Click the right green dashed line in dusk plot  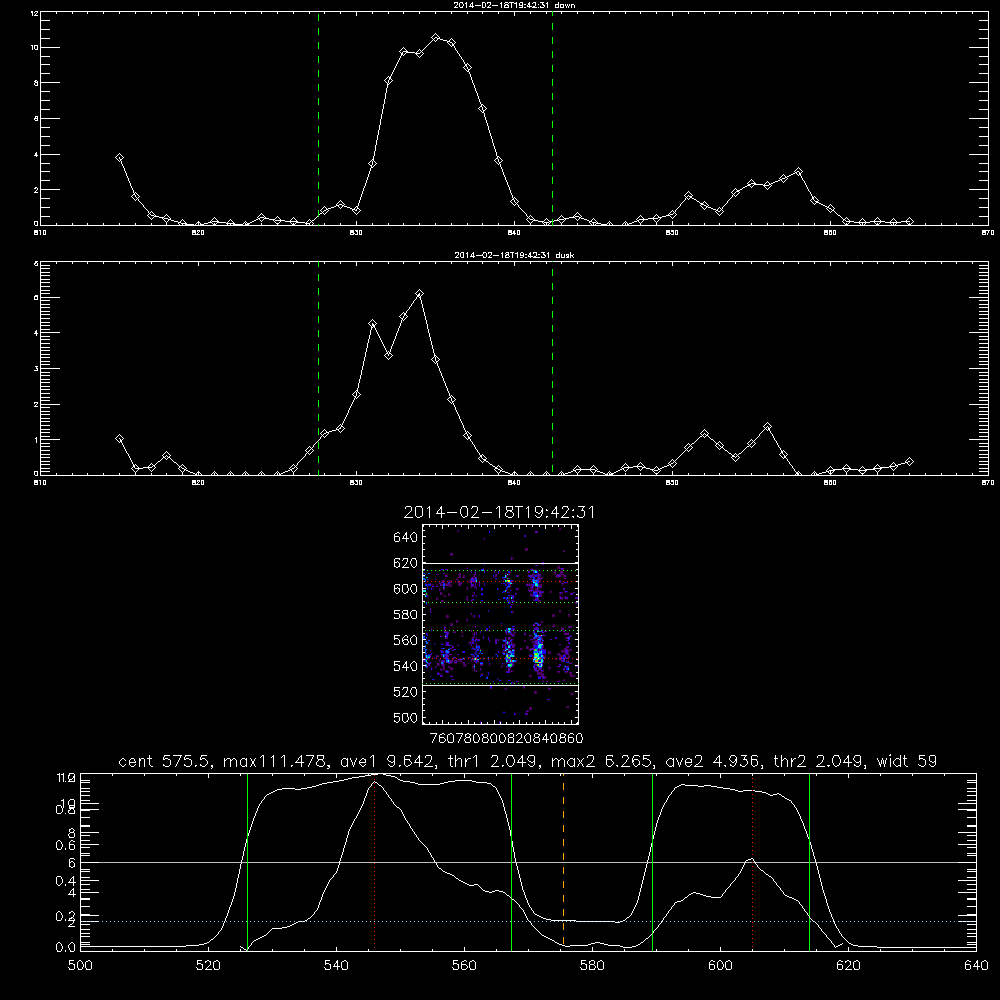552,368
